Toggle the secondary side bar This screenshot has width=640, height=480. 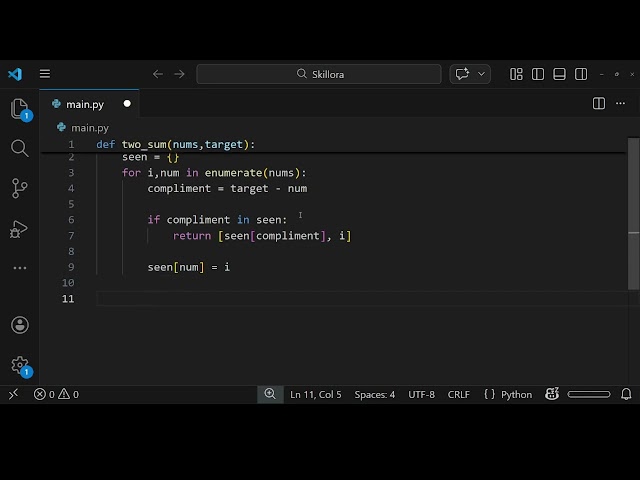coord(581,74)
